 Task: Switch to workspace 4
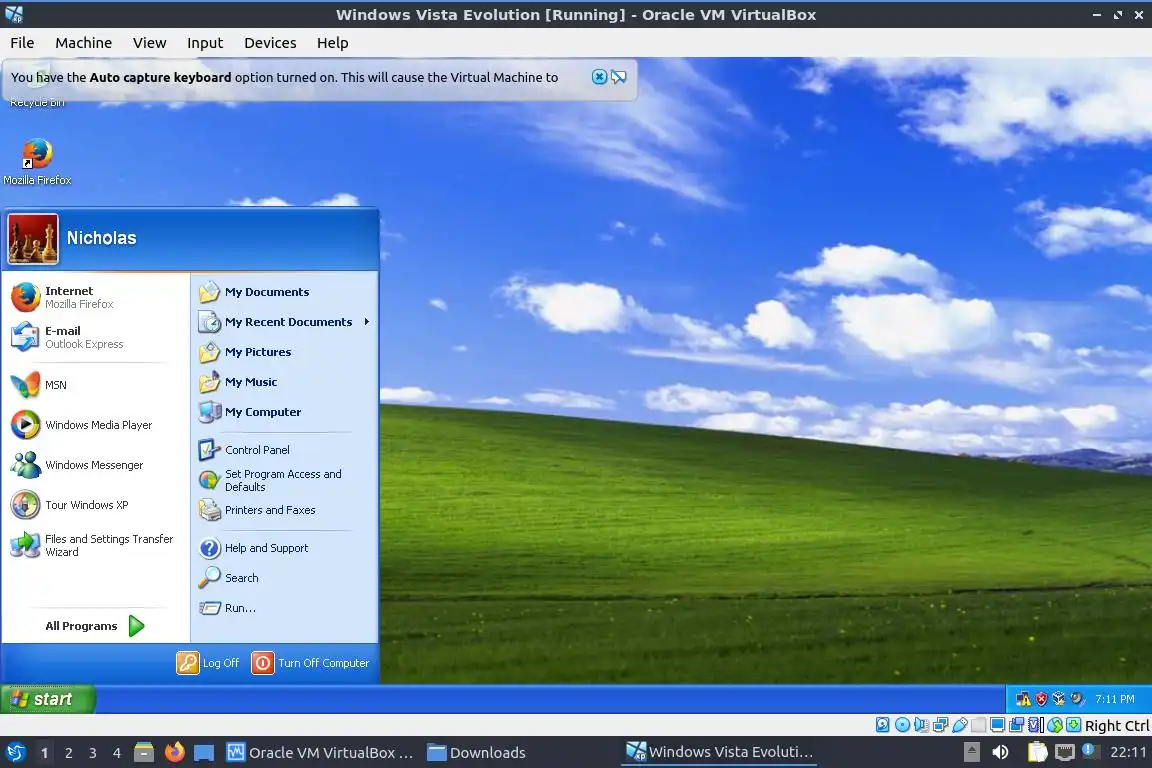117,753
